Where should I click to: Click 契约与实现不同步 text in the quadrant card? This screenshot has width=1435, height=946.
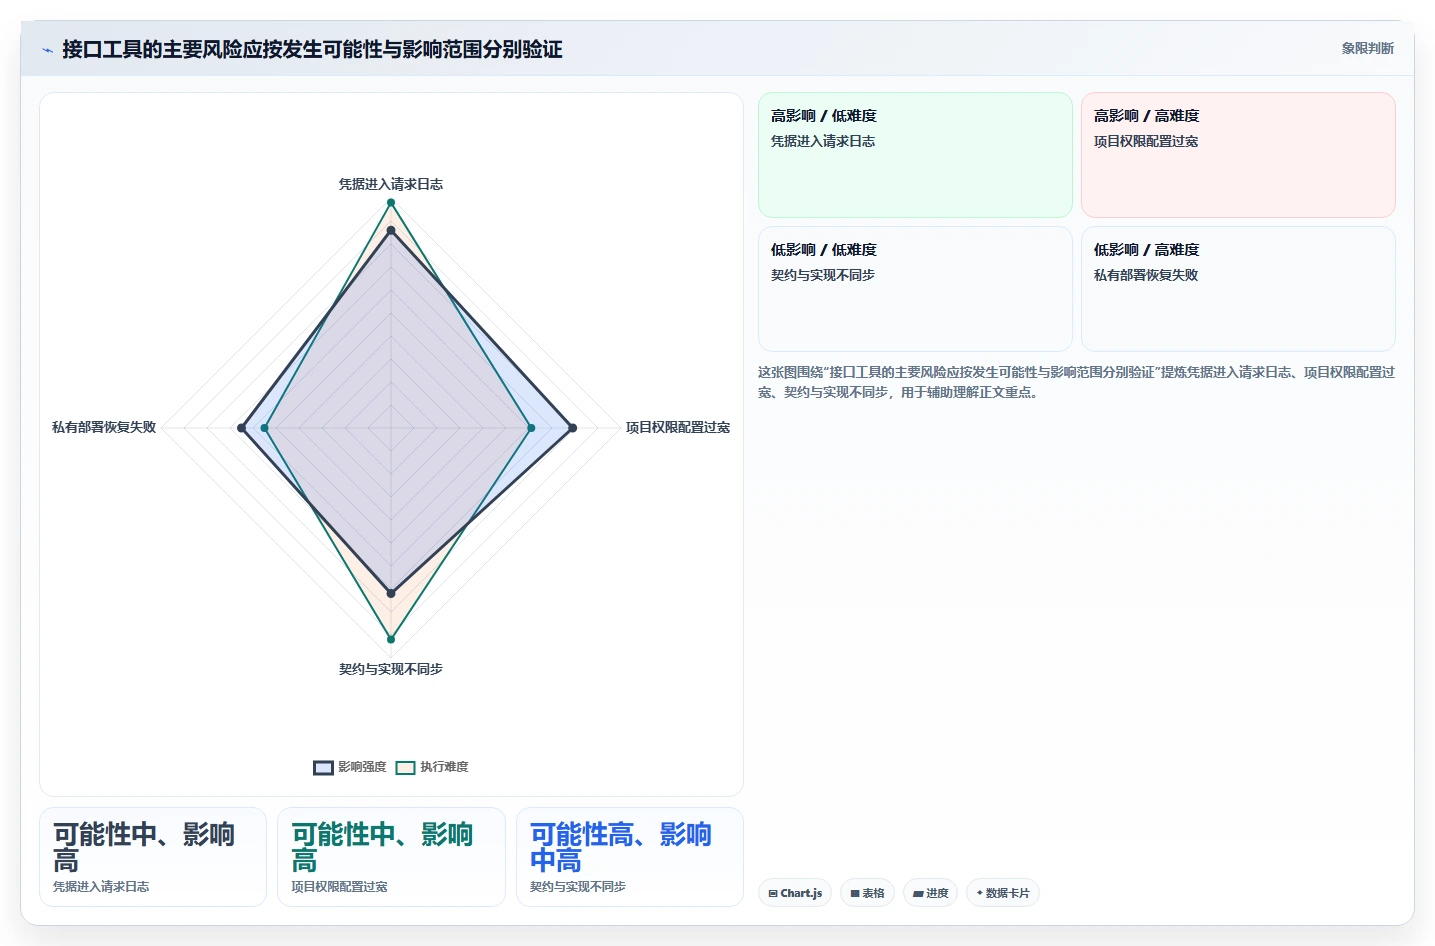tap(823, 275)
